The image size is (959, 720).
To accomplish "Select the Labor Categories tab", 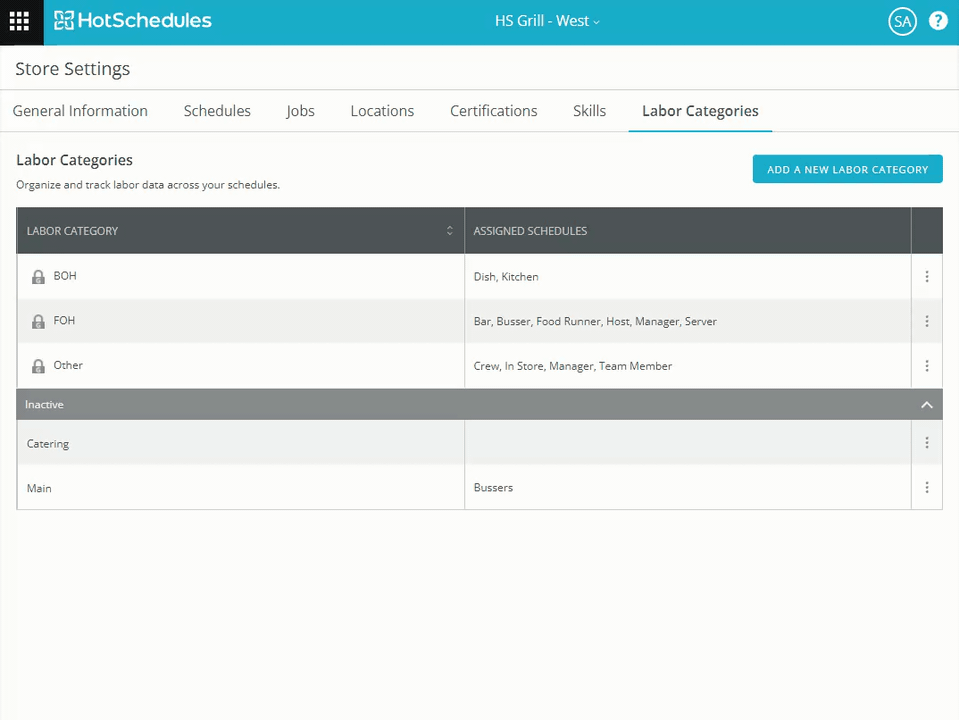I will pyautogui.click(x=700, y=111).
